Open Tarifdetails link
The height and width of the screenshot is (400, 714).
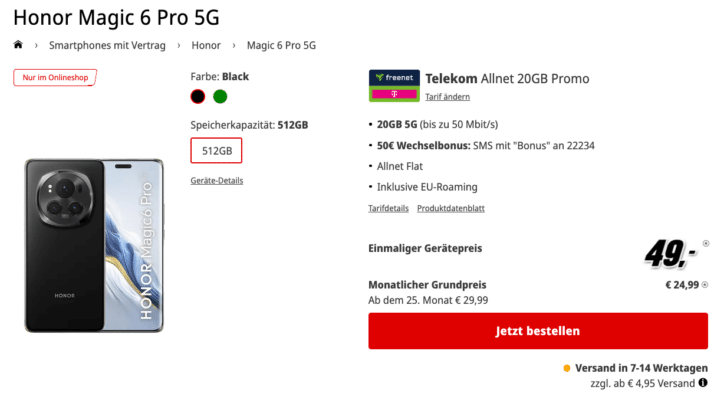pyautogui.click(x=388, y=208)
